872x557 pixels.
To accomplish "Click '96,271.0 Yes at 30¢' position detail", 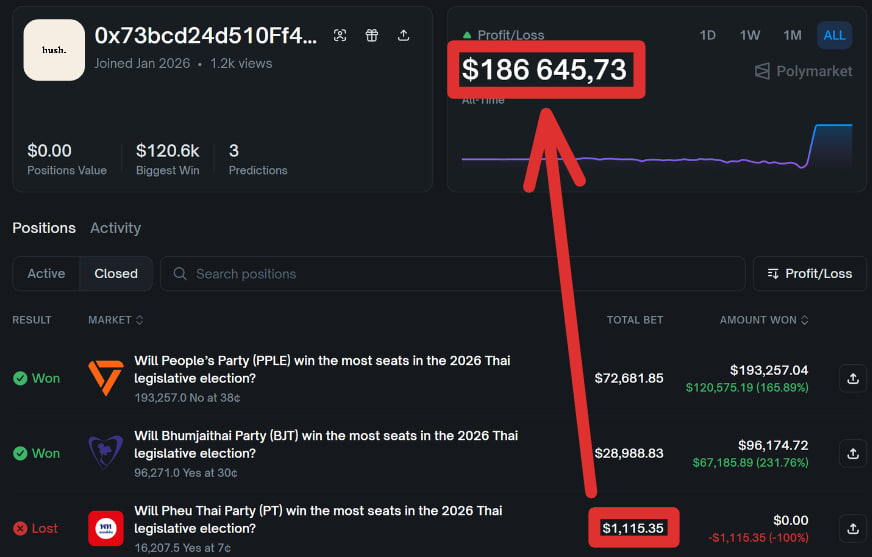I will tap(185, 473).
